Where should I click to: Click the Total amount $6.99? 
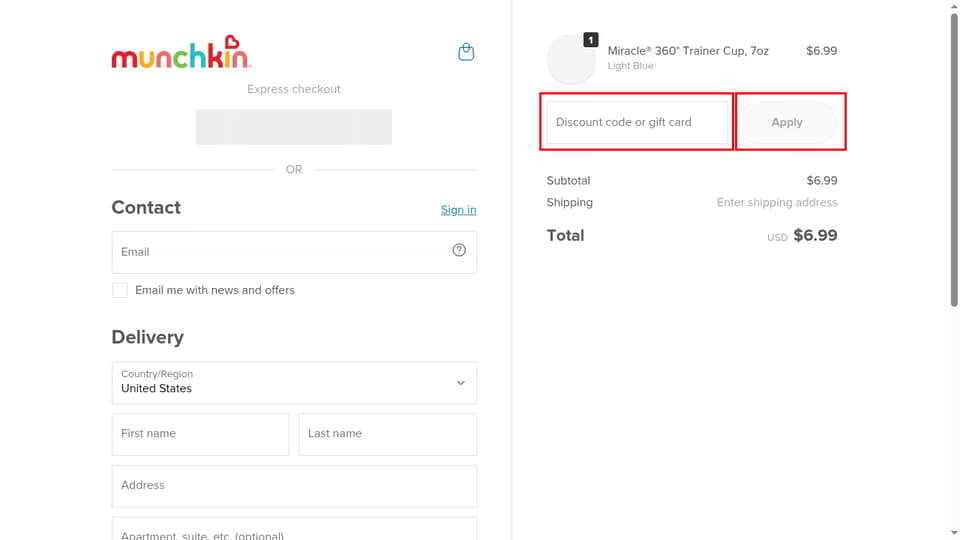(815, 235)
